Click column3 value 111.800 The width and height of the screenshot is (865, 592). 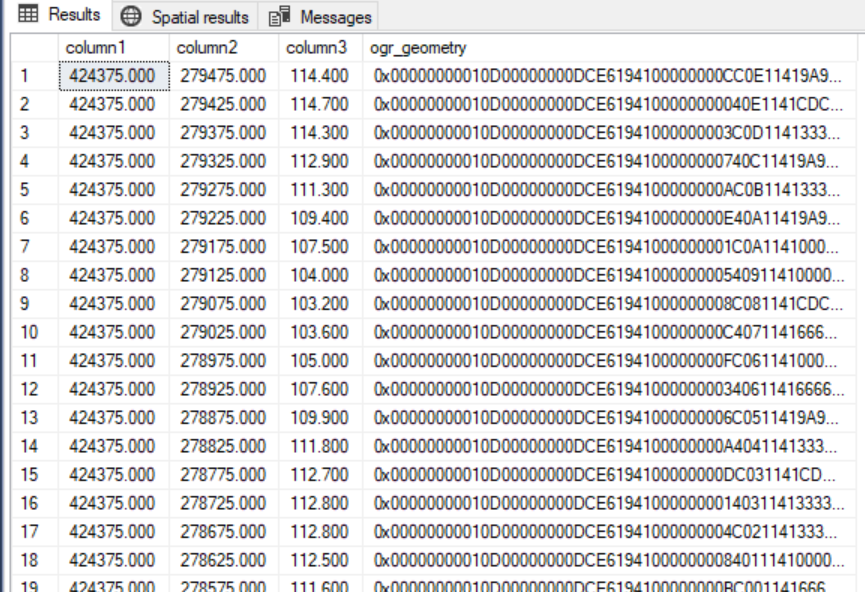(x=321, y=446)
